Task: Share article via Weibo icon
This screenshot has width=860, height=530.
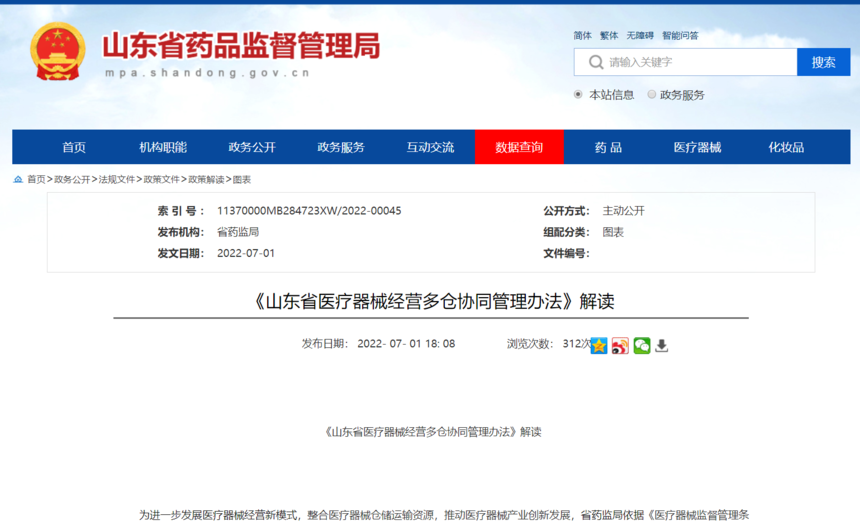Action: (620, 346)
